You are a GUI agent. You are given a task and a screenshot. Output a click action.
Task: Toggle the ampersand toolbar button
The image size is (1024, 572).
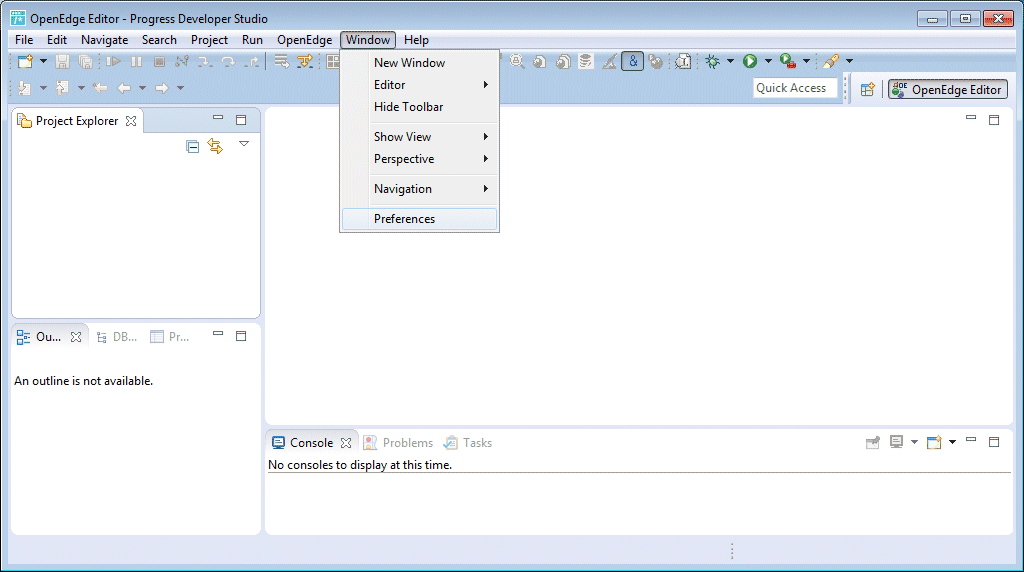[x=633, y=61]
